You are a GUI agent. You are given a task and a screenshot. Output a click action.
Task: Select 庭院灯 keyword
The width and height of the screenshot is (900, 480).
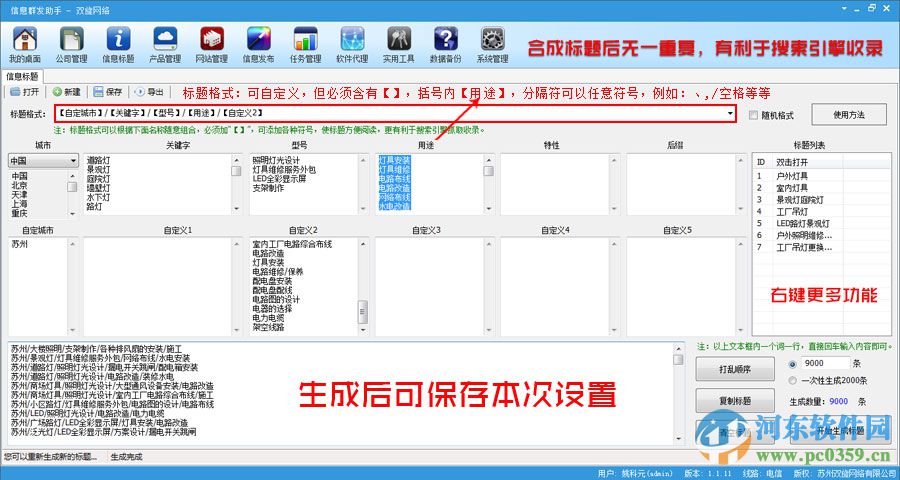98,179
